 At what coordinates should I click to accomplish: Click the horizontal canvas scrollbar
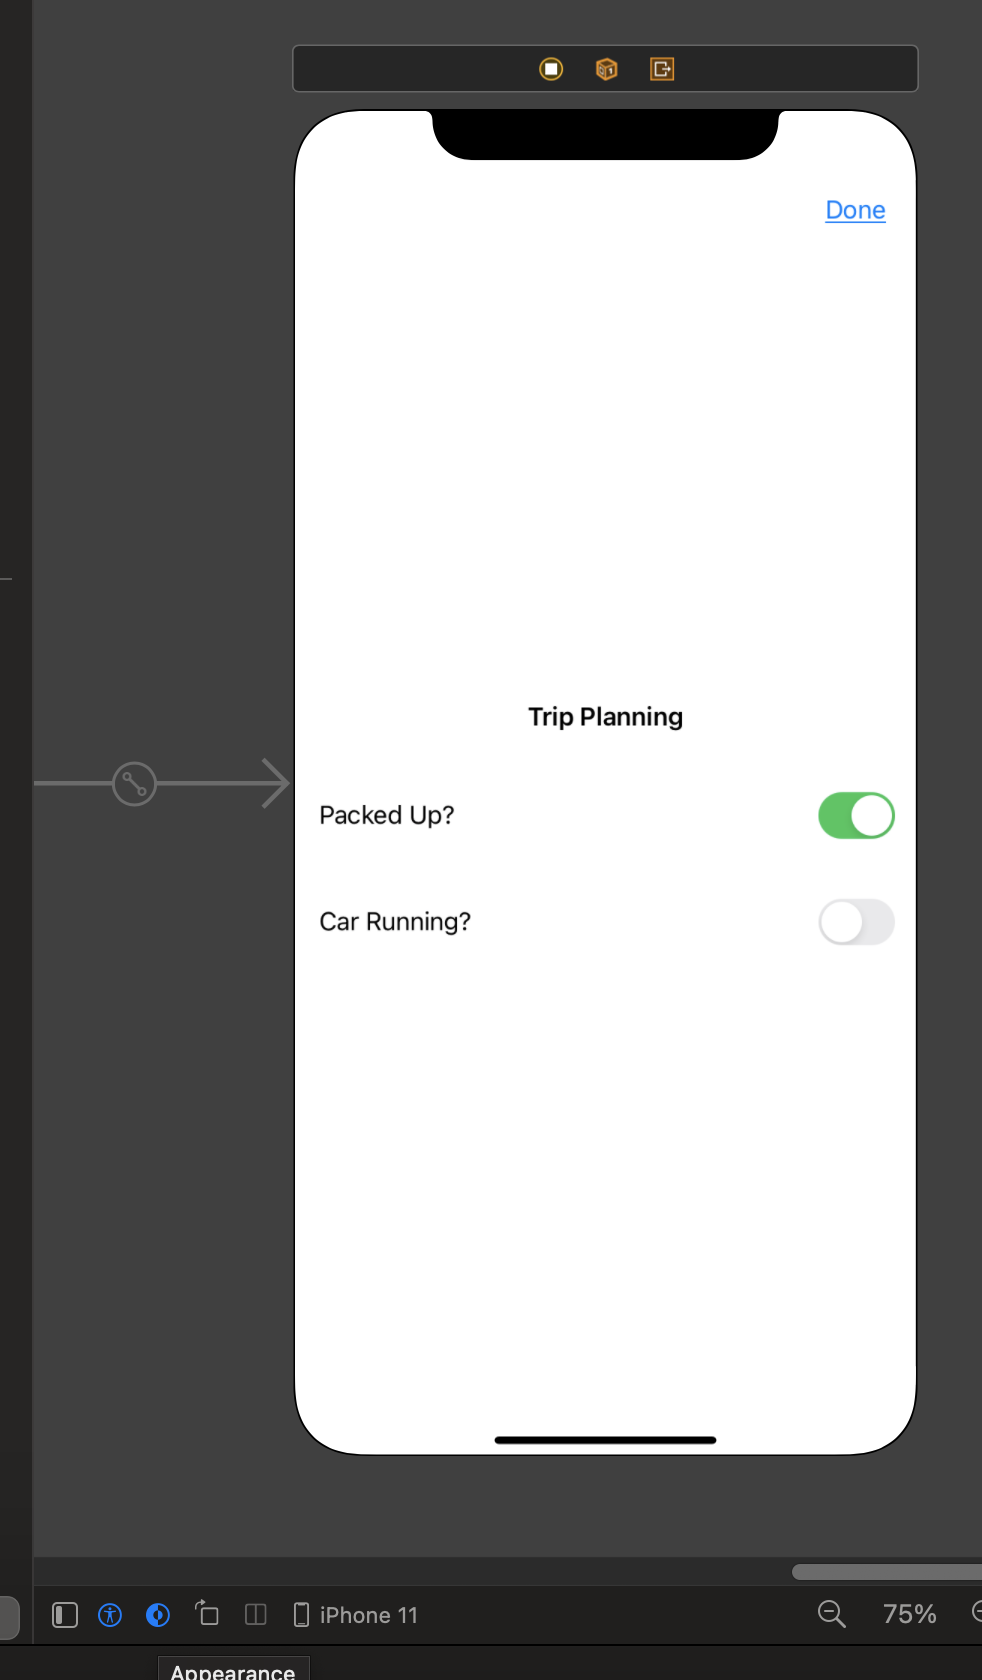tap(886, 1572)
